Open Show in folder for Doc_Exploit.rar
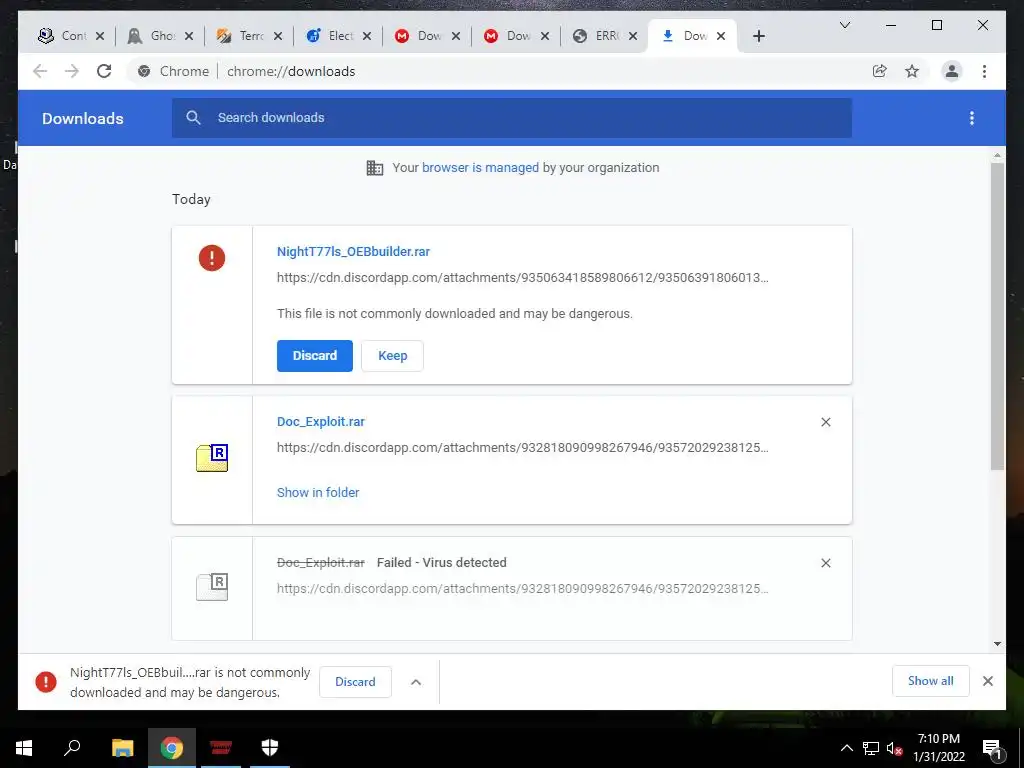 [x=318, y=492]
